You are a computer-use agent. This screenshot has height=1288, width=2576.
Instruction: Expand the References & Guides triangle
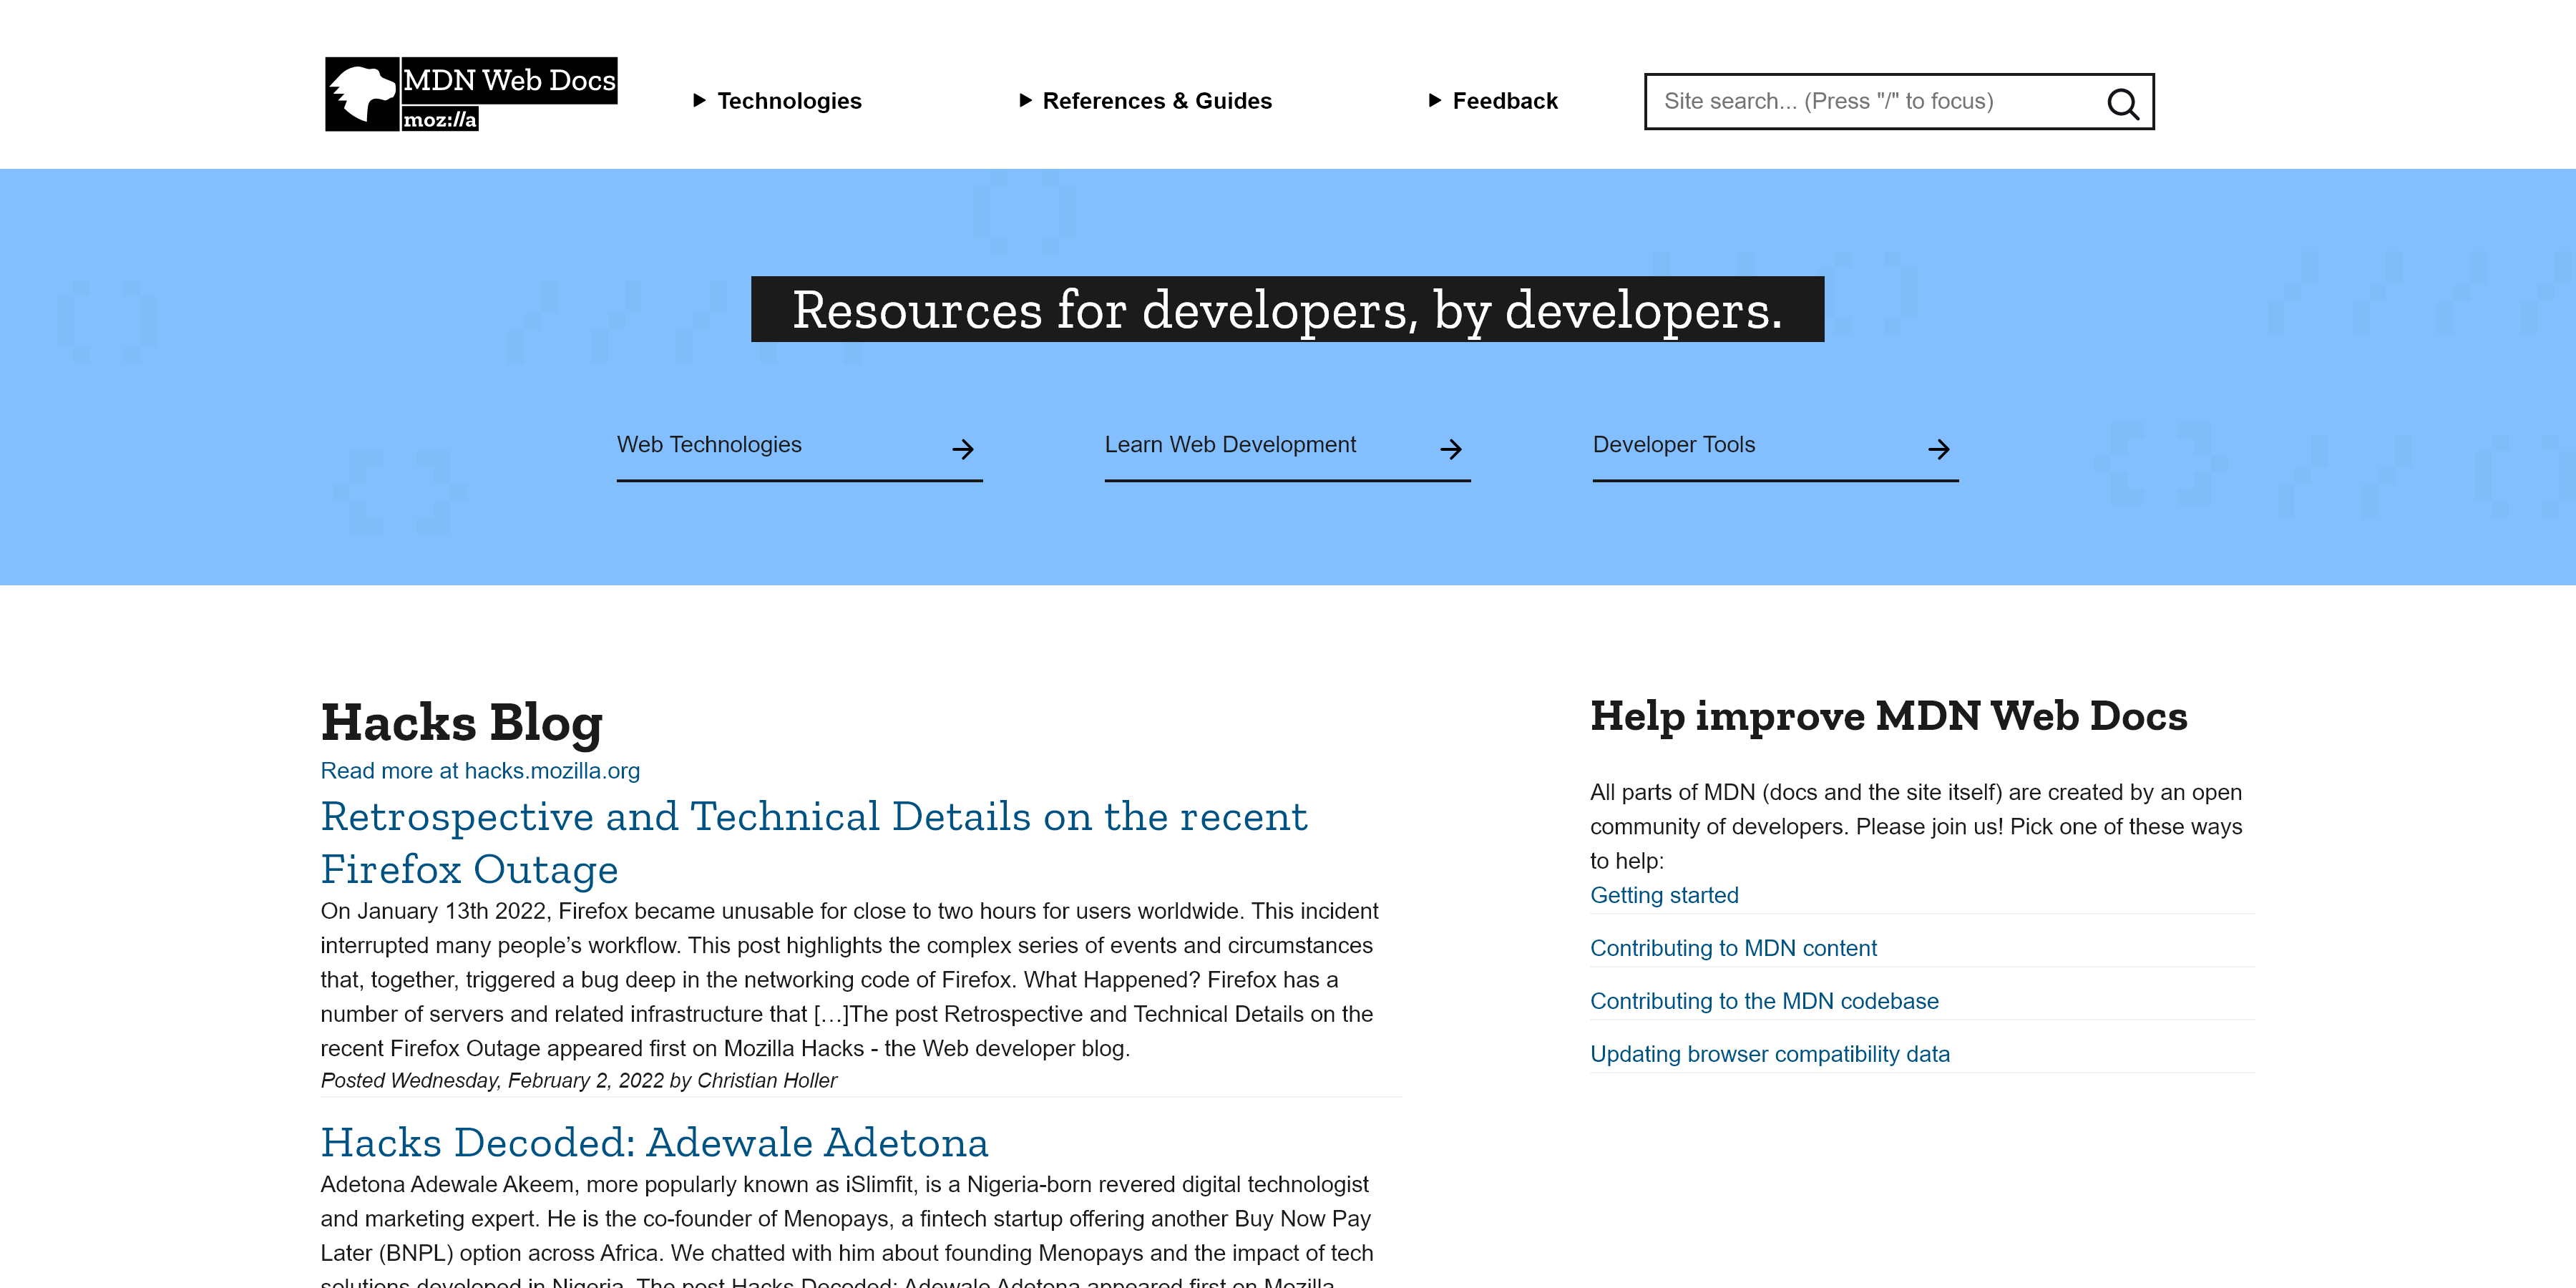[x=1025, y=100]
